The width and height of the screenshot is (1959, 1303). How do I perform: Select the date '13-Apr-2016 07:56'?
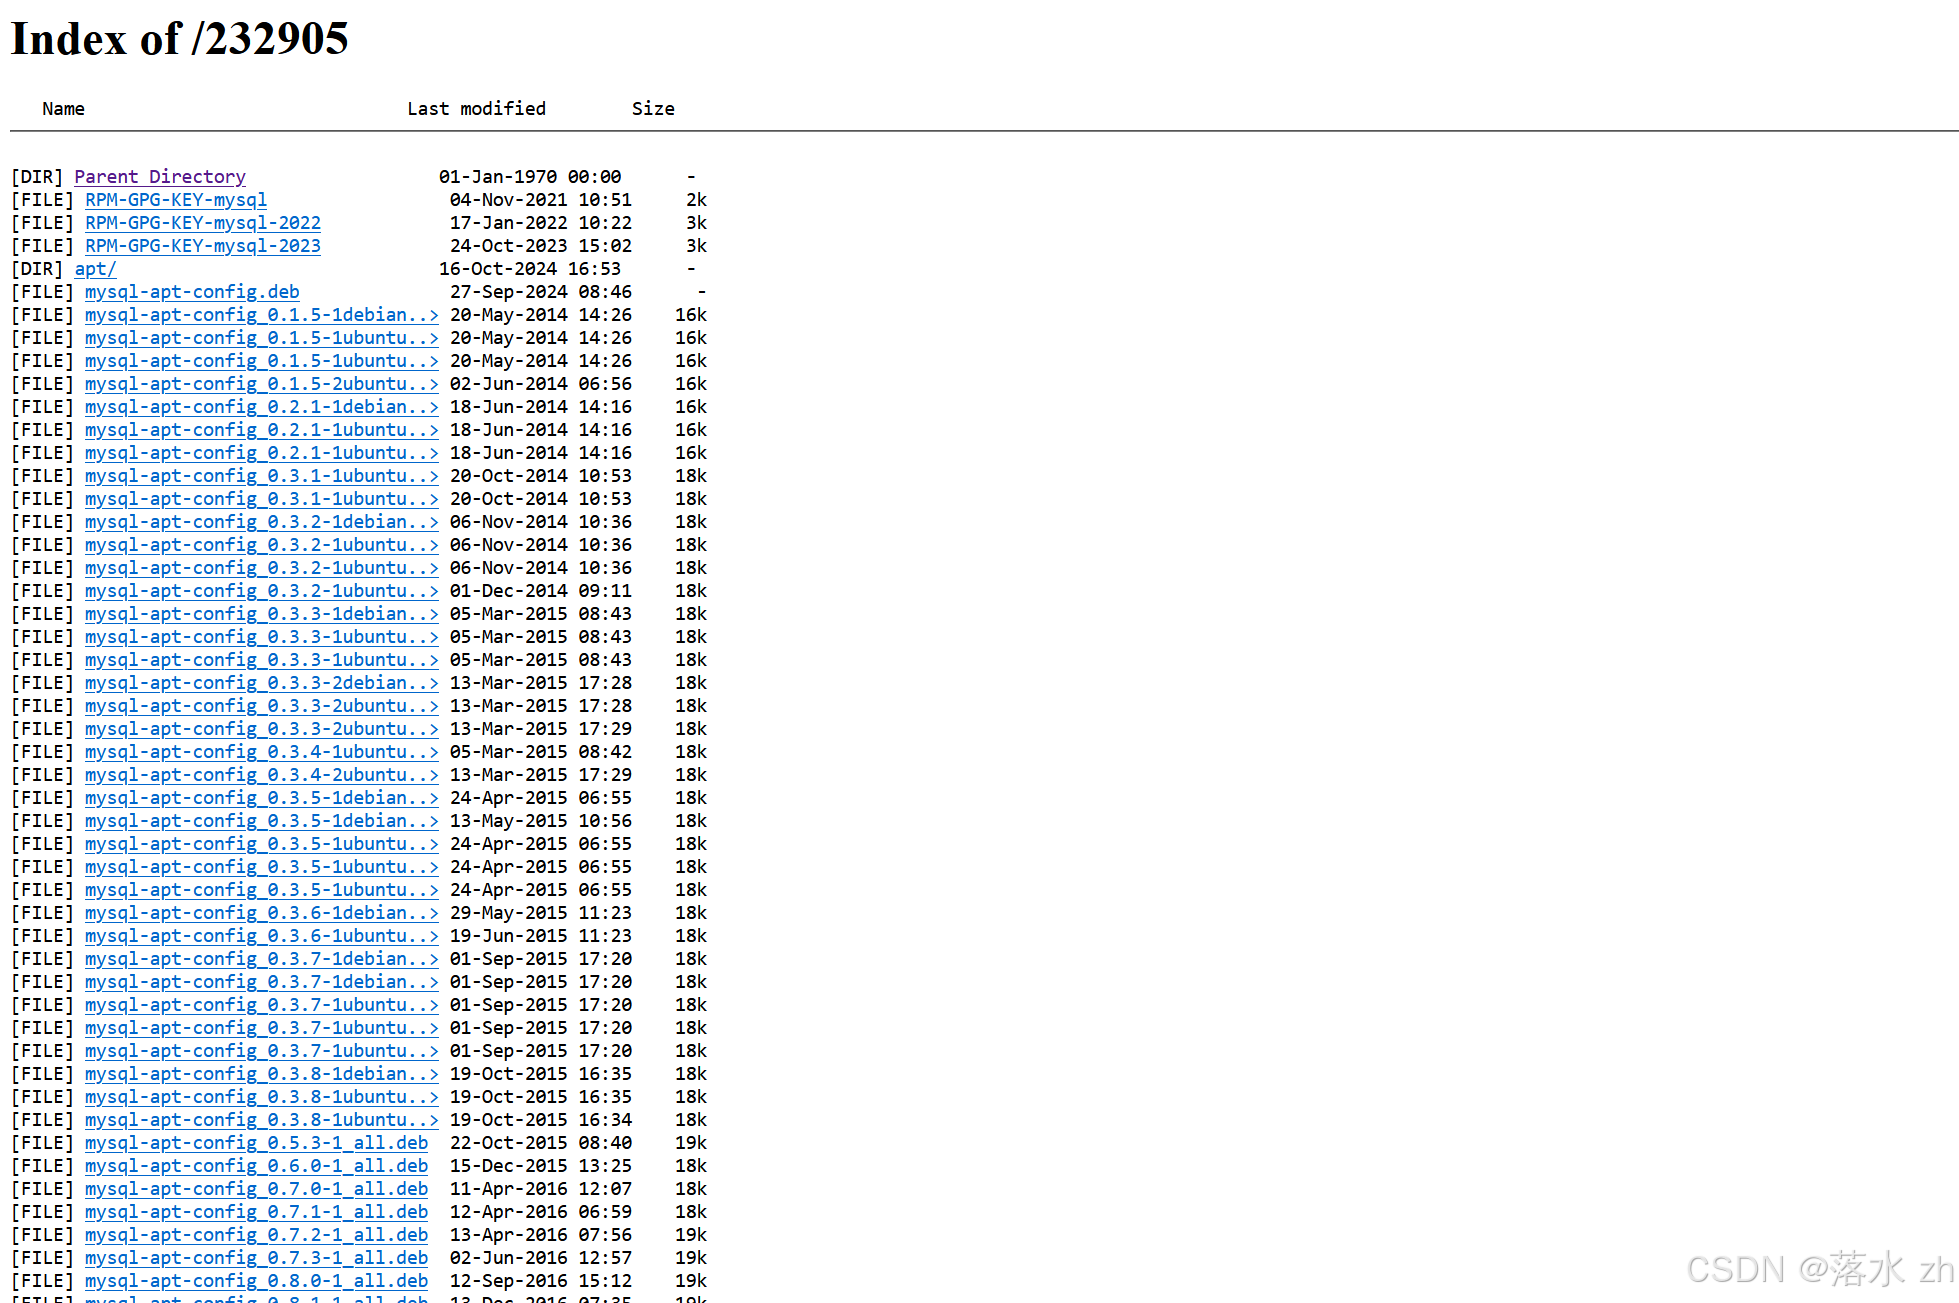(x=541, y=1235)
